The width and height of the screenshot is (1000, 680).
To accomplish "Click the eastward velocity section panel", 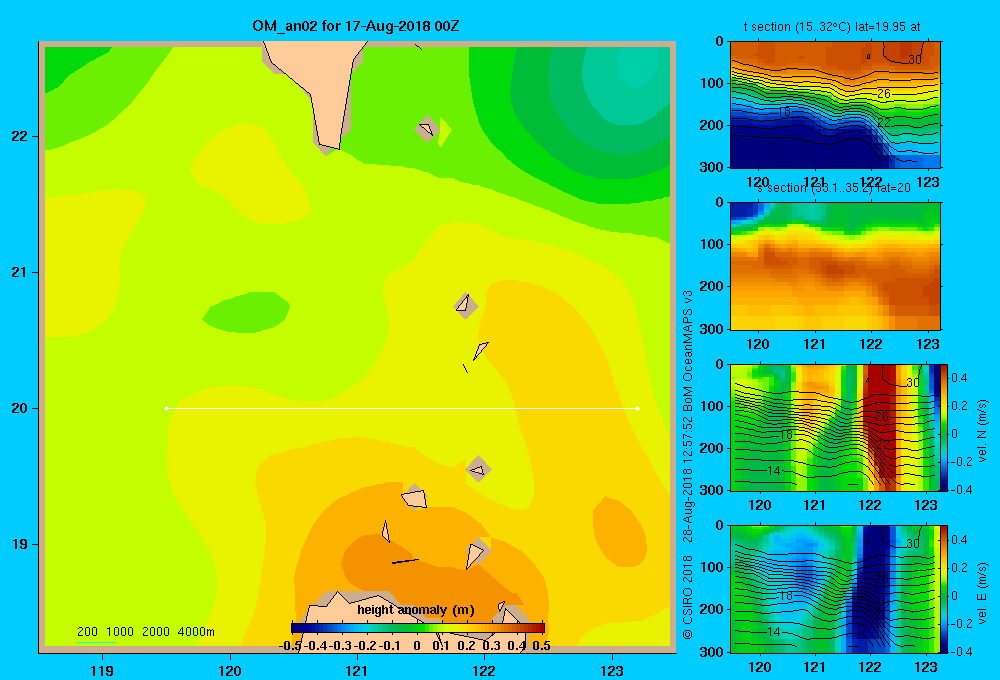I will click(x=835, y=589).
